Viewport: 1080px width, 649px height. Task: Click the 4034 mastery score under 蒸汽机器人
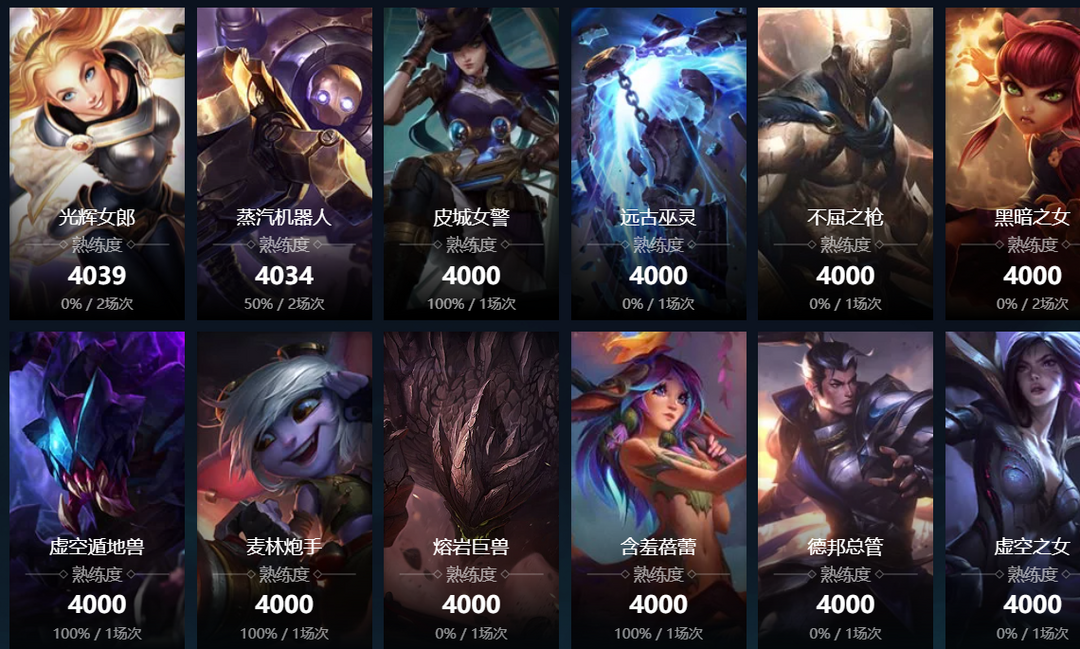coord(284,276)
